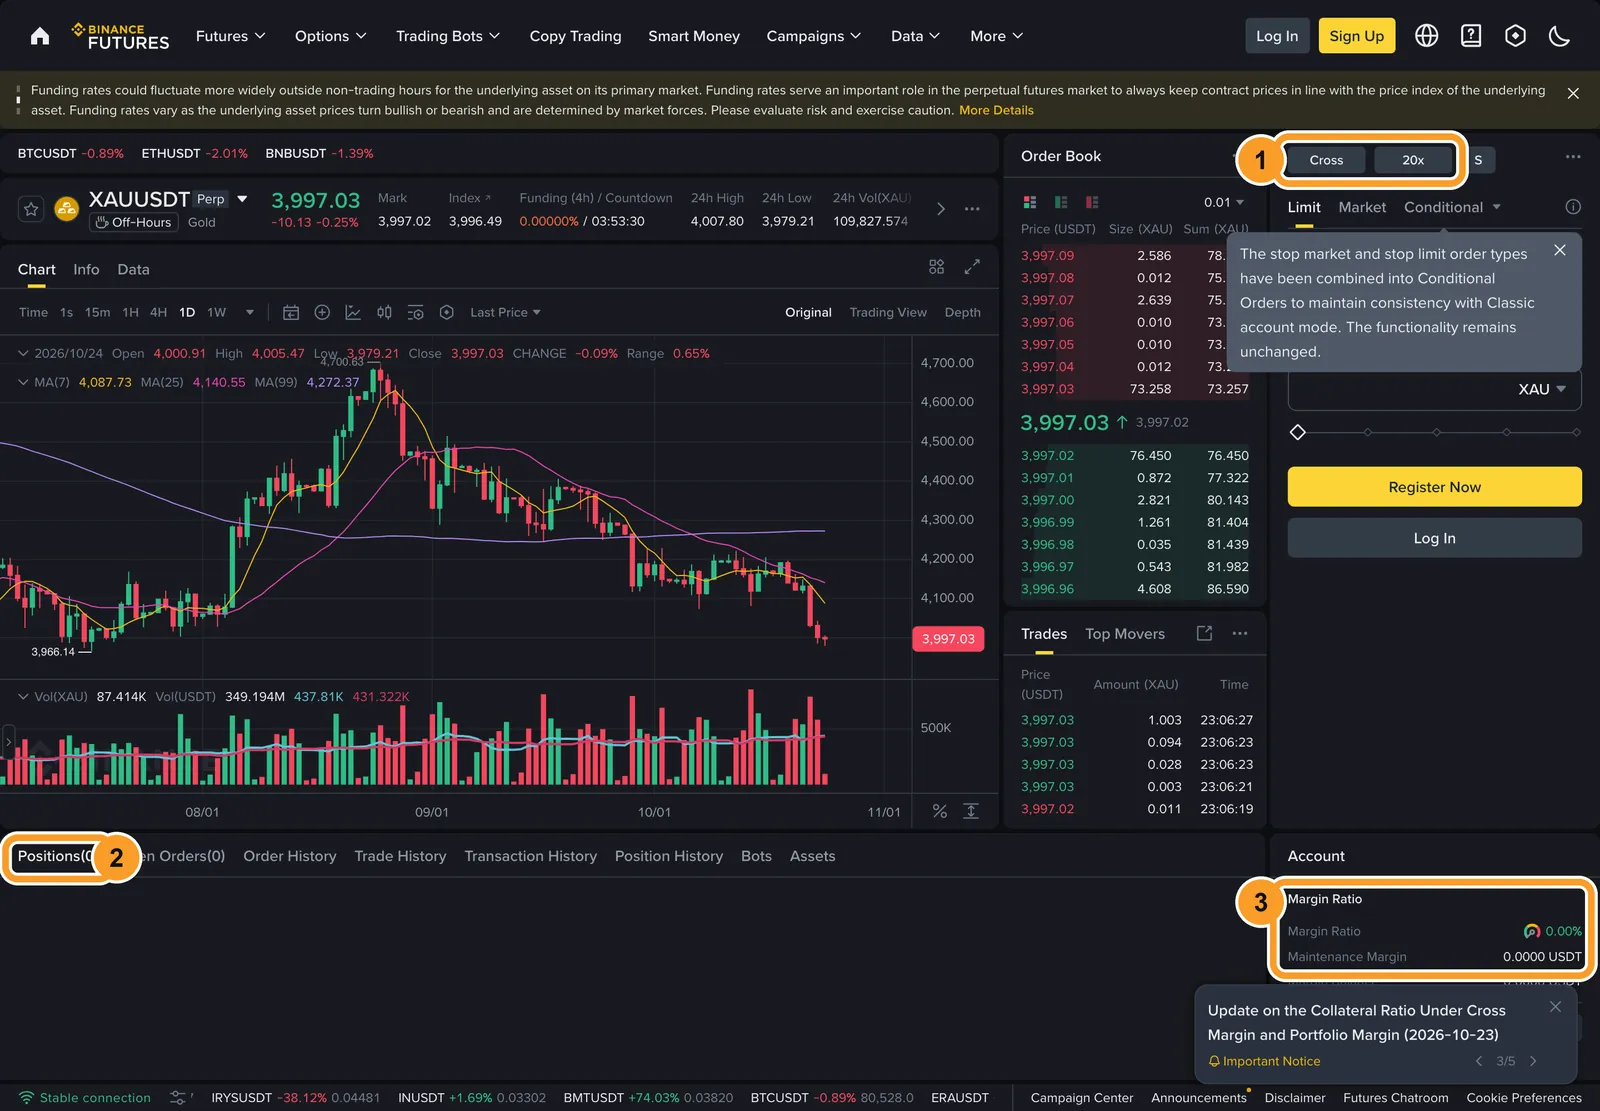Expand chart to fullscreen
The width and height of the screenshot is (1600, 1111).
[972, 267]
